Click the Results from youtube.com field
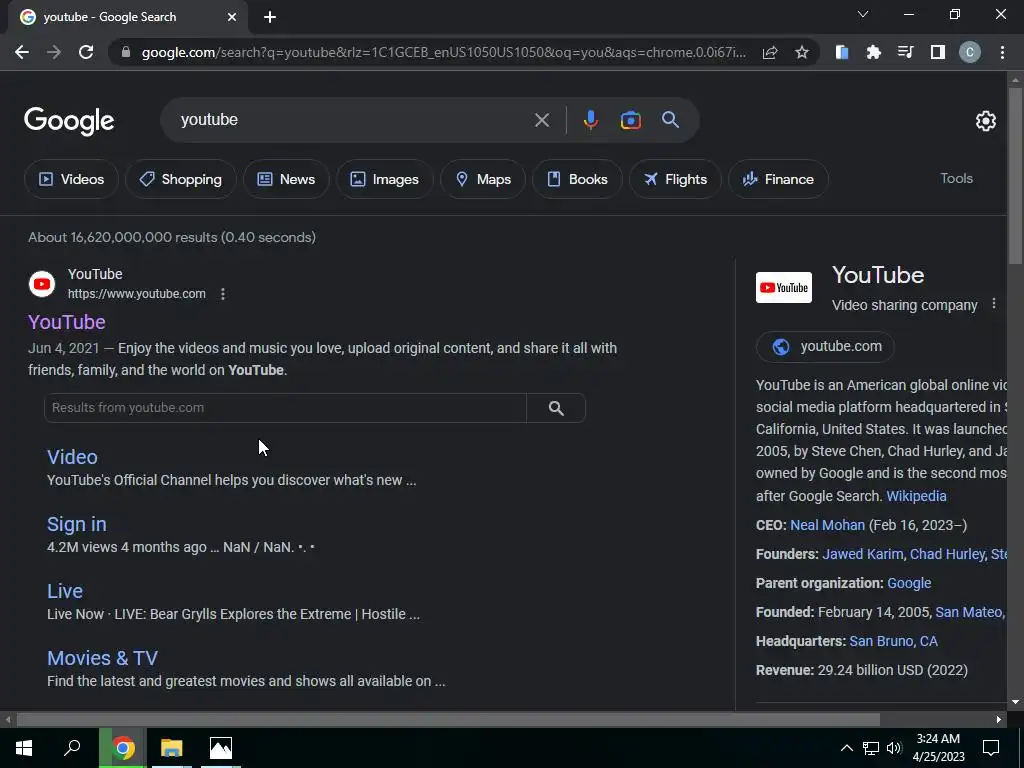The height and width of the screenshot is (768, 1024). click(285, 408)
